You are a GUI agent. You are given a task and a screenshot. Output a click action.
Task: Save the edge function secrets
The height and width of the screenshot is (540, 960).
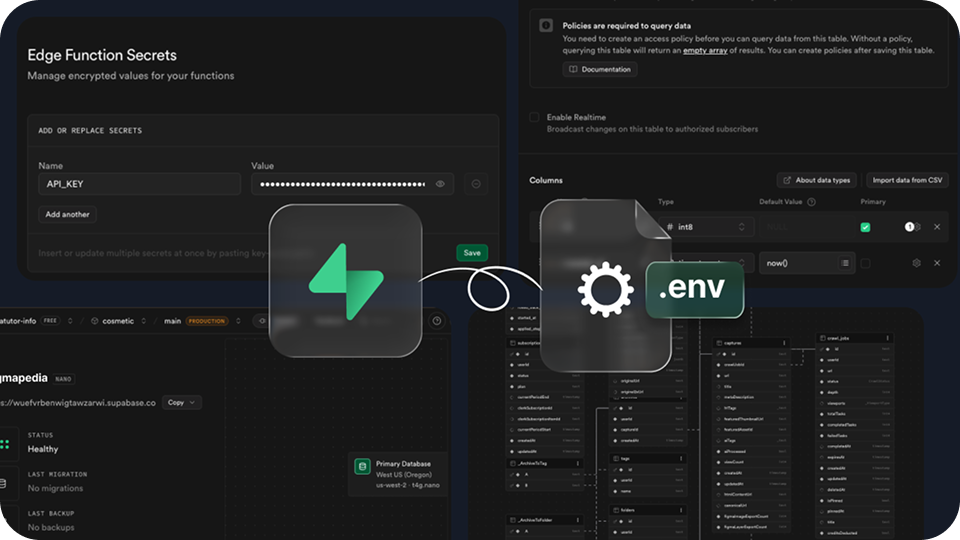click(x=471, y=253)
